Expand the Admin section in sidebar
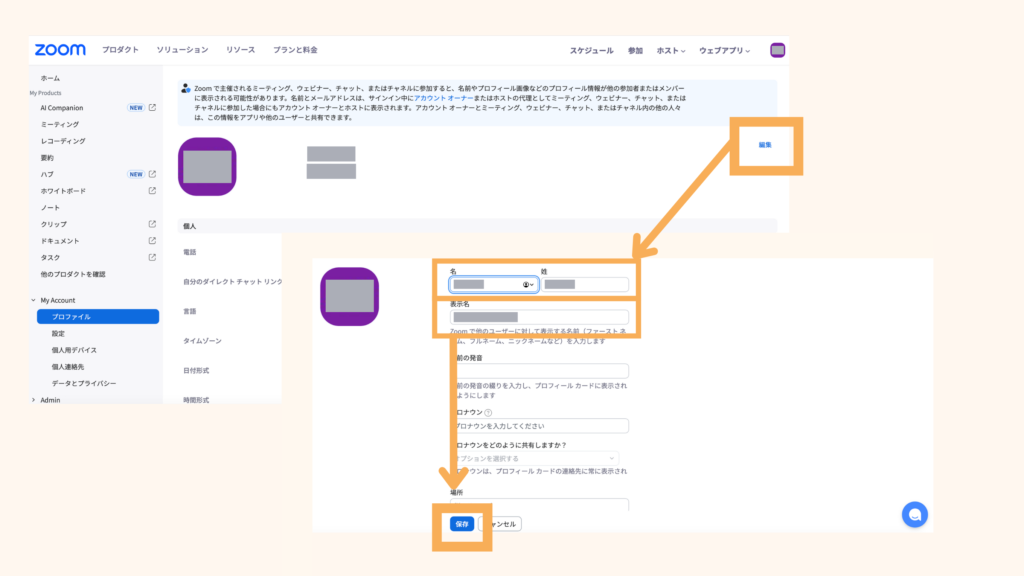This screenshot has width=1024, height=576. [33, 400]
